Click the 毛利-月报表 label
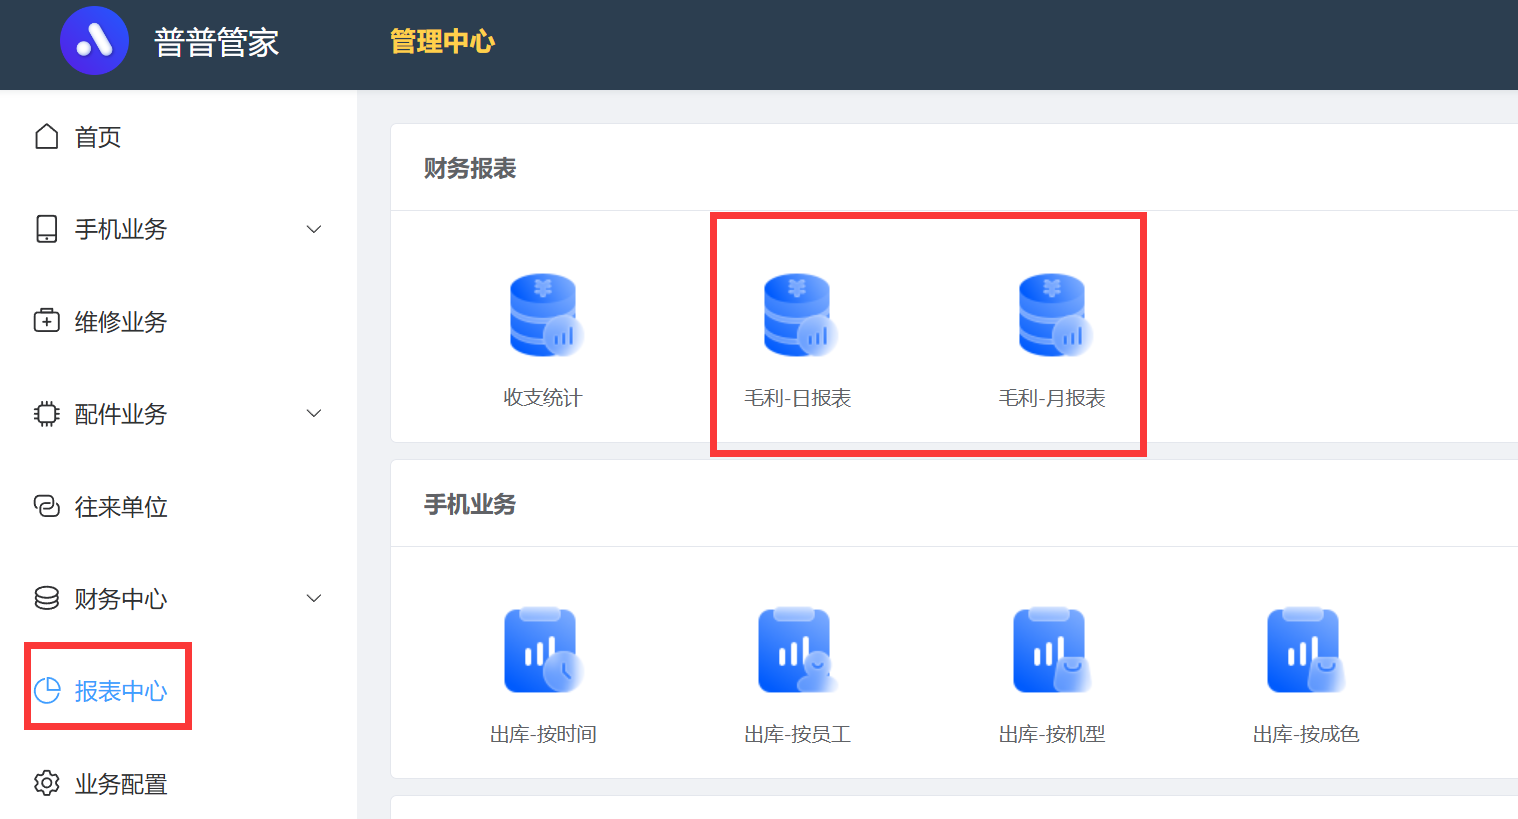Image resolution: width=1518 pixels, height=819 pixels. coord(1052,398)
